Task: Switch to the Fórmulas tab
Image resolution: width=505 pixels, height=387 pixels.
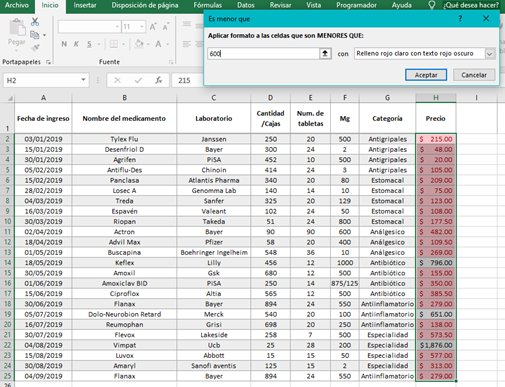Action: tap(208, 5)
